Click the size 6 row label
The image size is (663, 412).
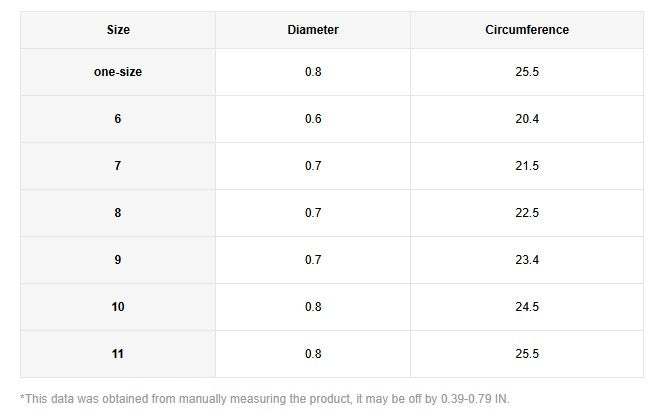118,119
